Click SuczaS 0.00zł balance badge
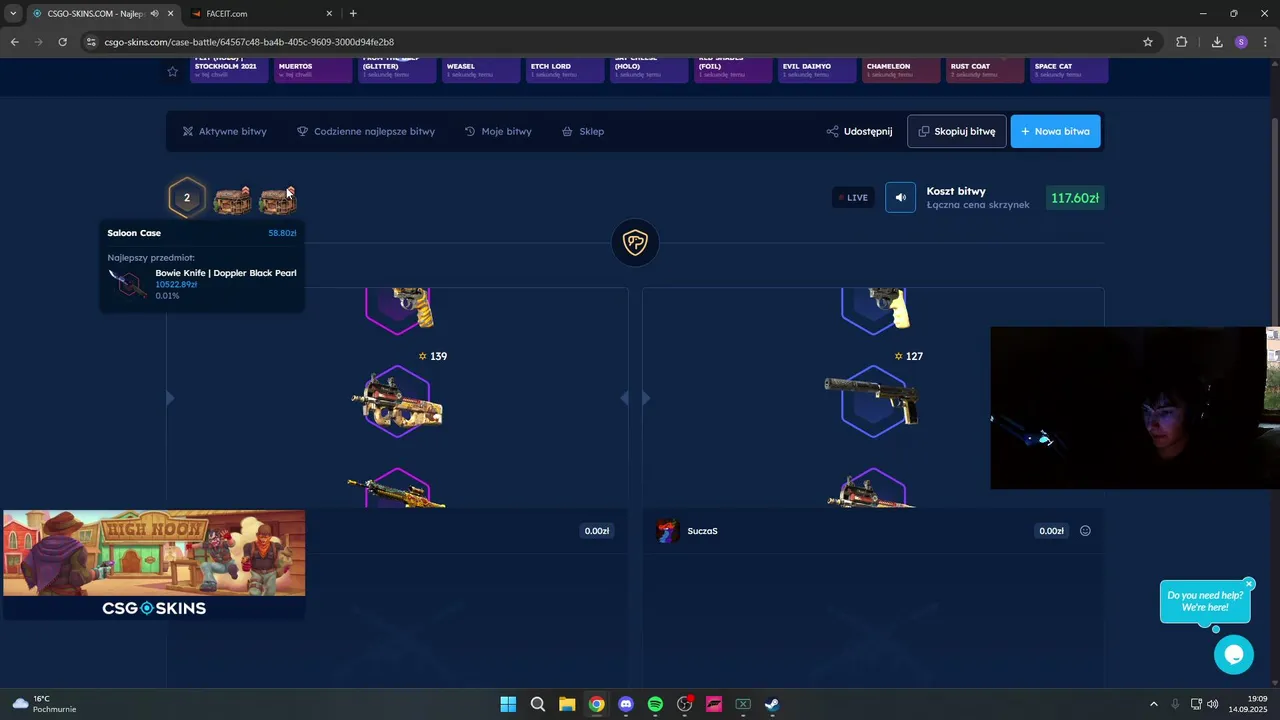 pos(1051,531)
